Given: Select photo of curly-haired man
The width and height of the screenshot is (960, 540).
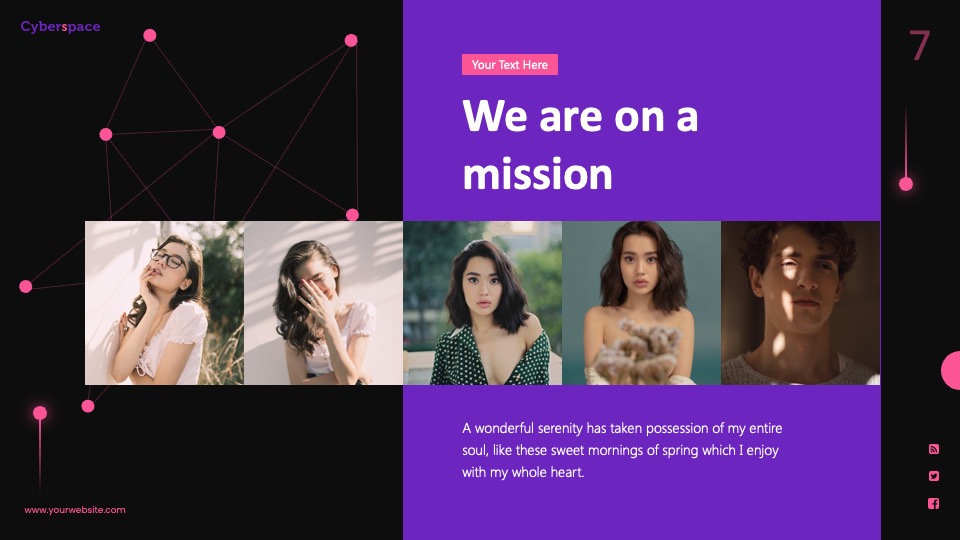Looking at the screenshot, I should click(x=800, y=302).
